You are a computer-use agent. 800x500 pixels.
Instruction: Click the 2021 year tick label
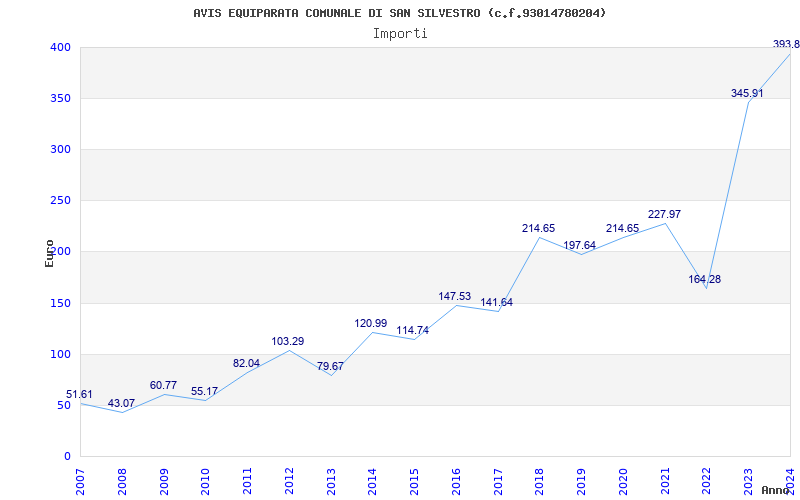(665, 482)
